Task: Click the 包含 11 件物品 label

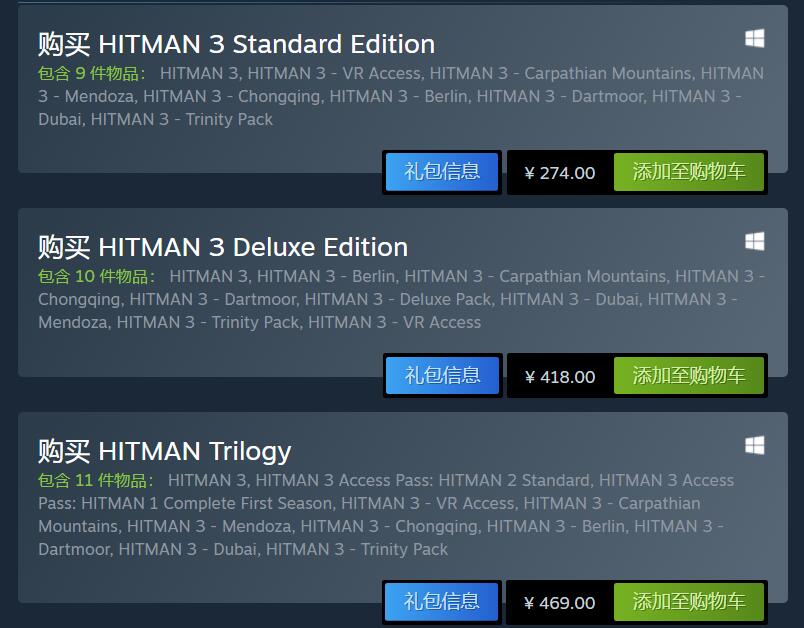Action: click(94, 480)
